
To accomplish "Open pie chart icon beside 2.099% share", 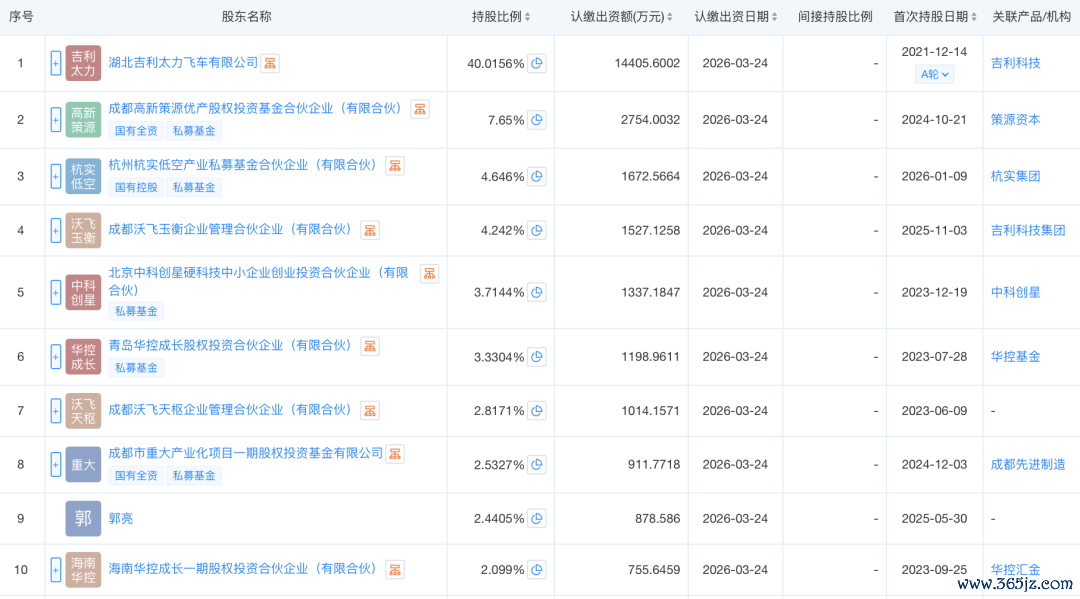I will click(x=537, y=569).
